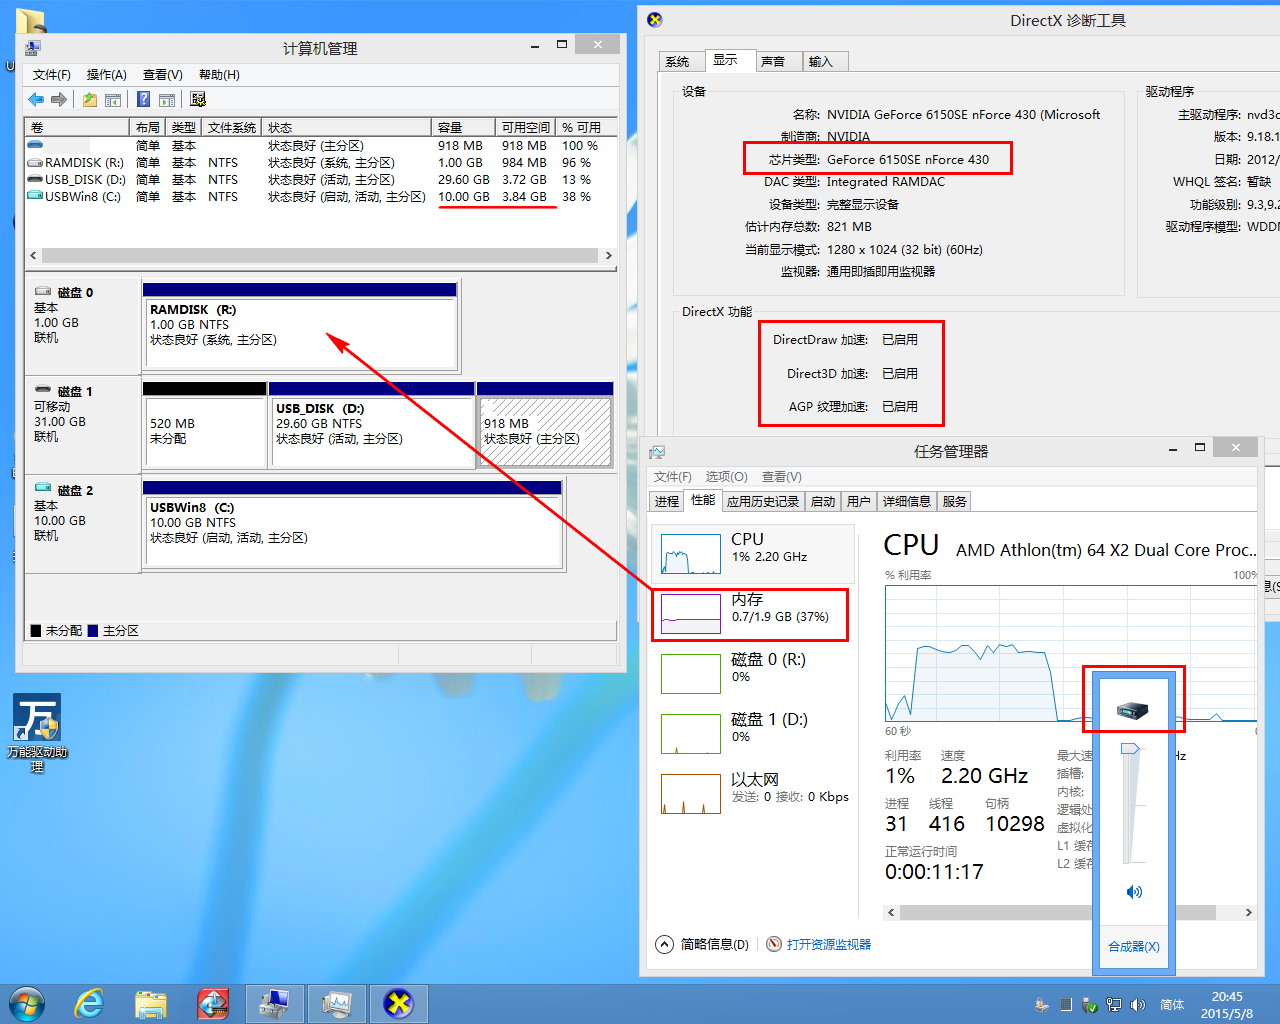1280x1024 pixels.
Task: Sort volumes by the 可用空间 column header
Action: (x=525, y=127)
